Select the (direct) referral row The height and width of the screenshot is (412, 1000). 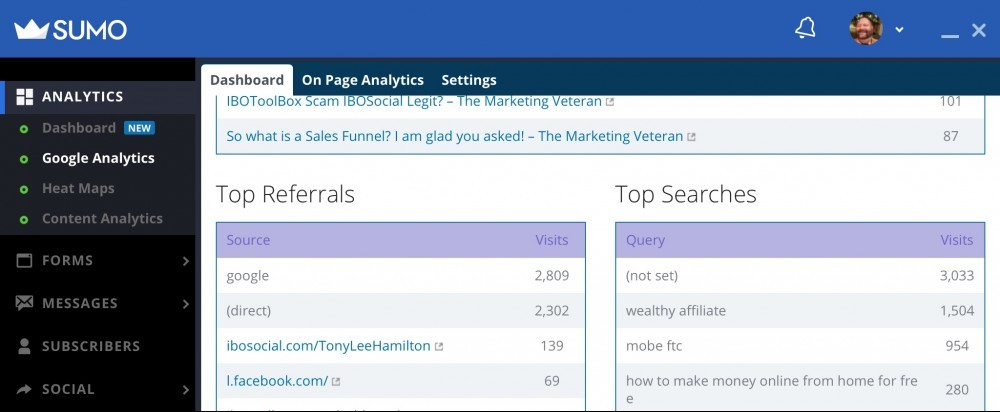(401, 311)
